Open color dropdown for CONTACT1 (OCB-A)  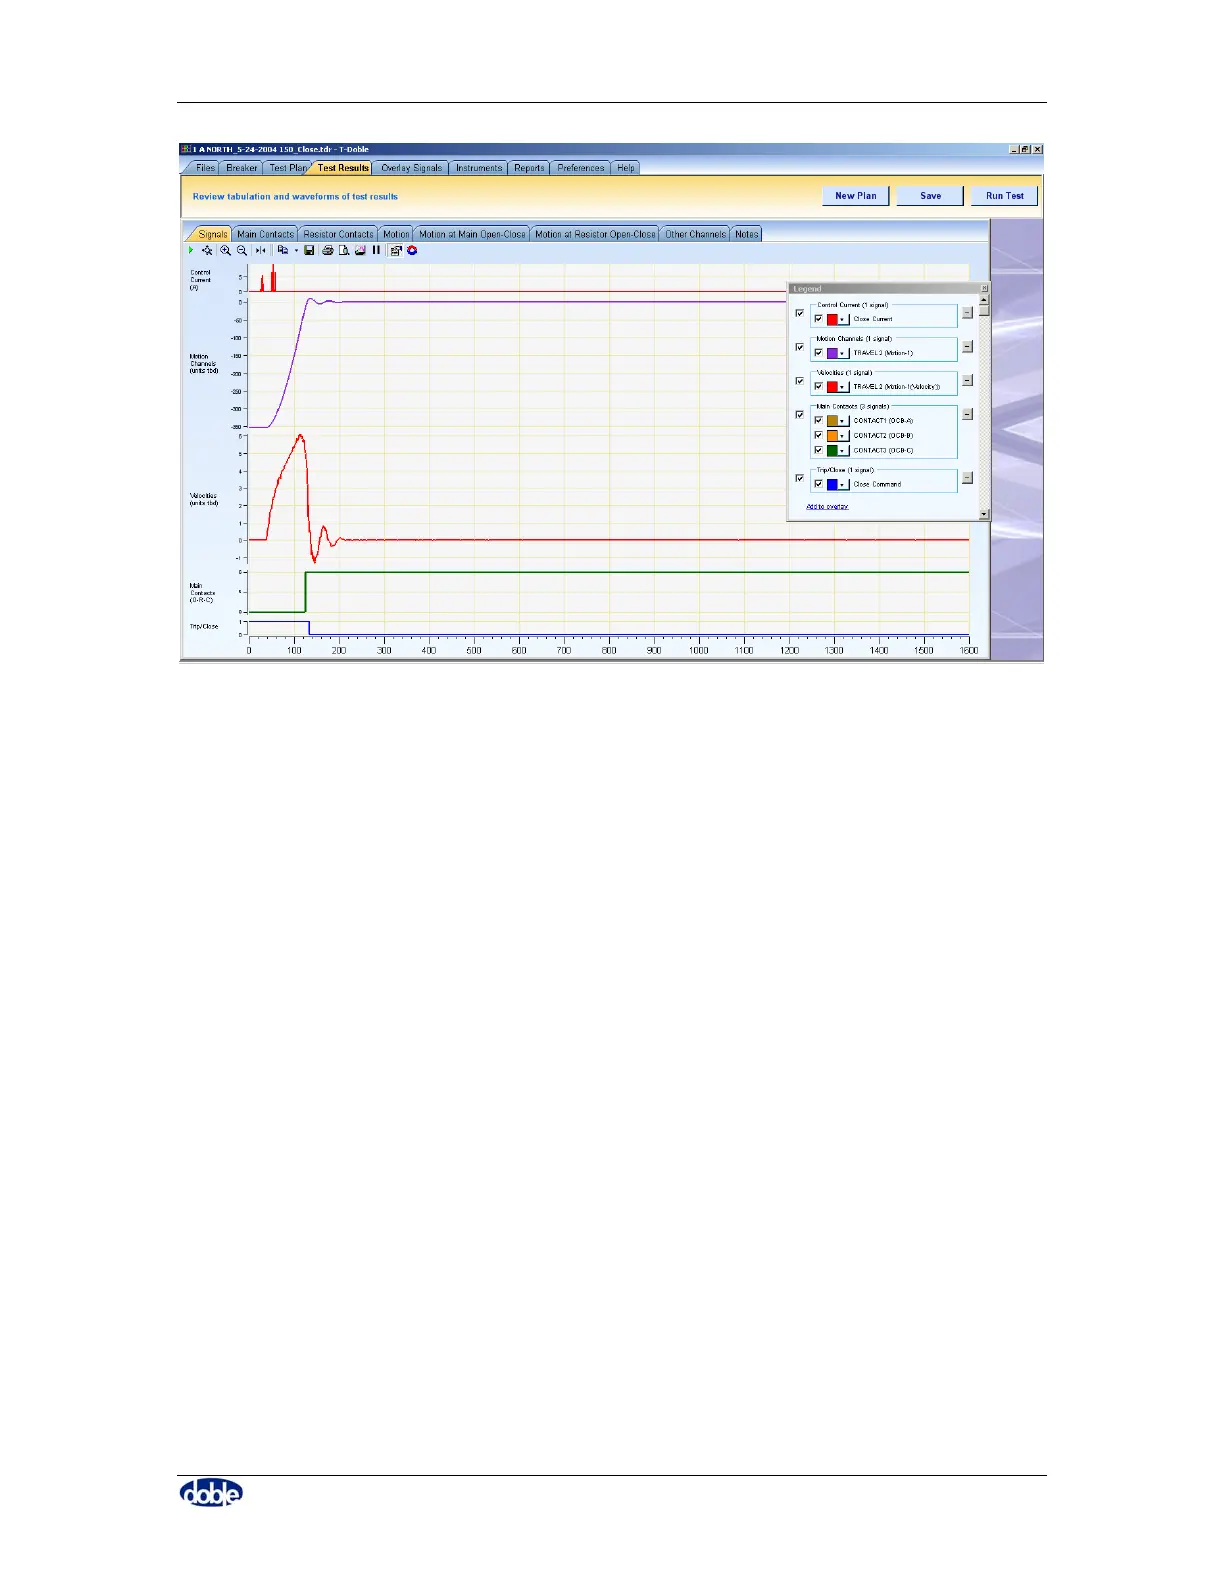pyautogui.click(x=843, y=421)
